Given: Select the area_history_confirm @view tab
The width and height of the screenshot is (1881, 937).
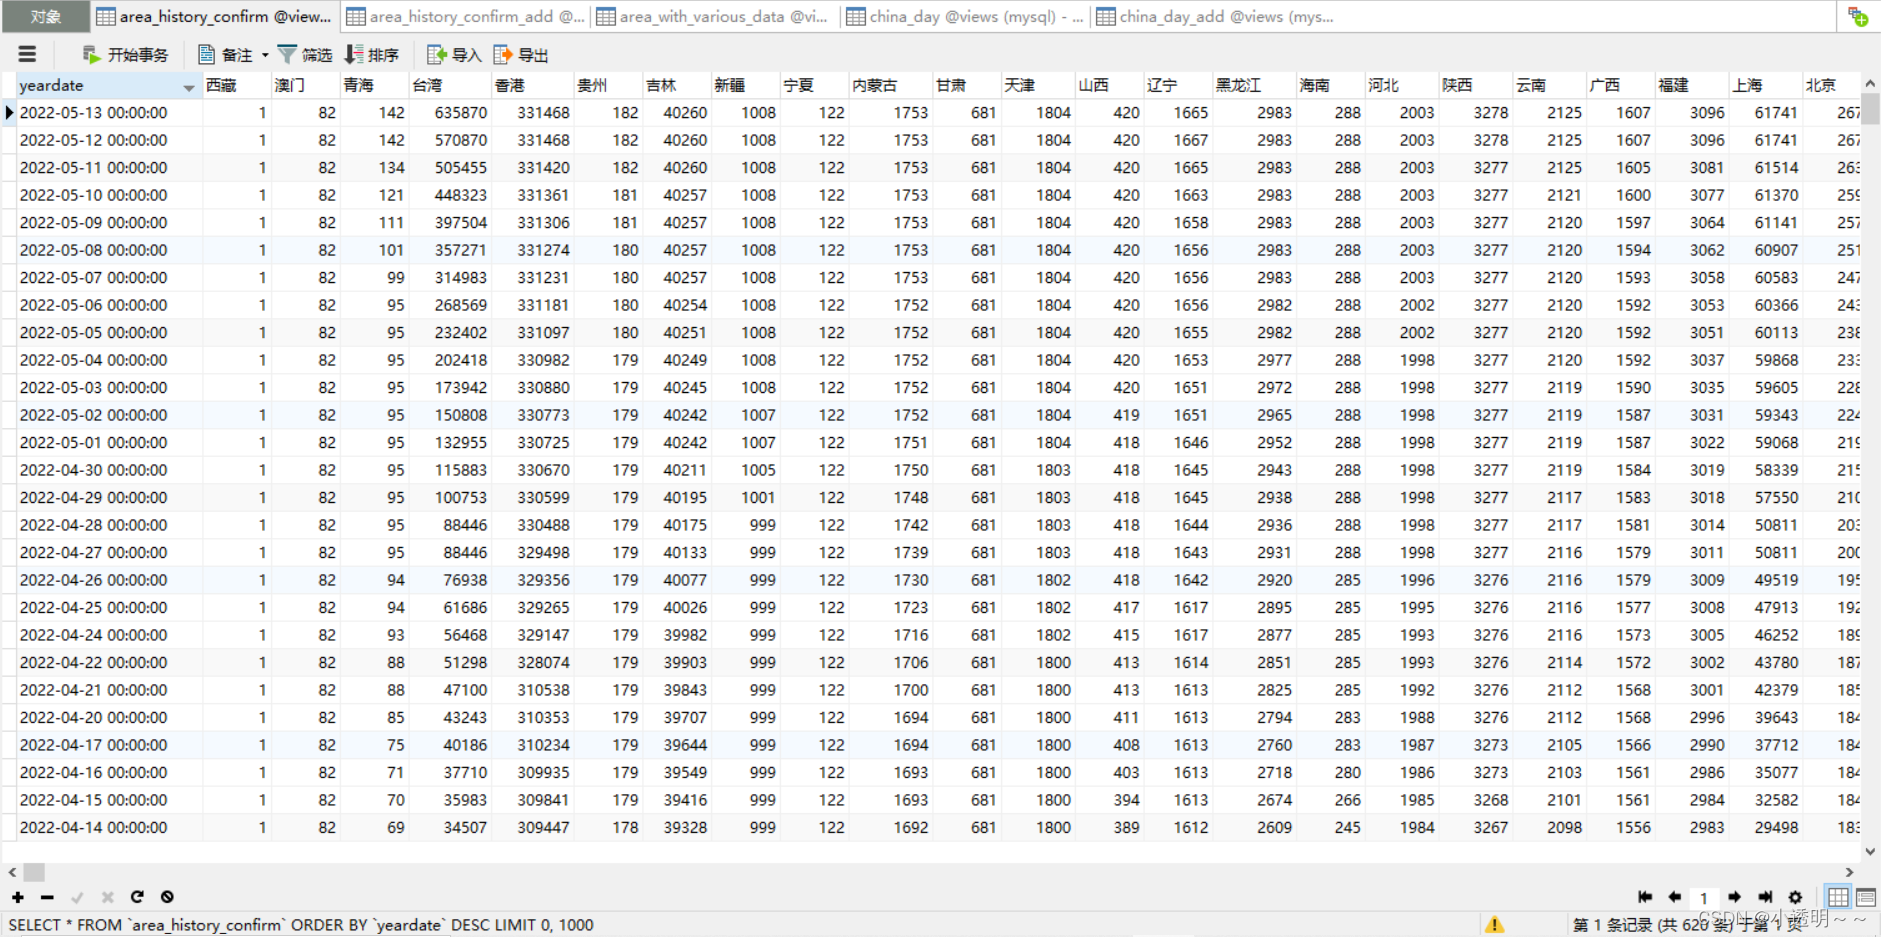Looking at the screenshot, I should pyautogui.click(x=215, y=16).
